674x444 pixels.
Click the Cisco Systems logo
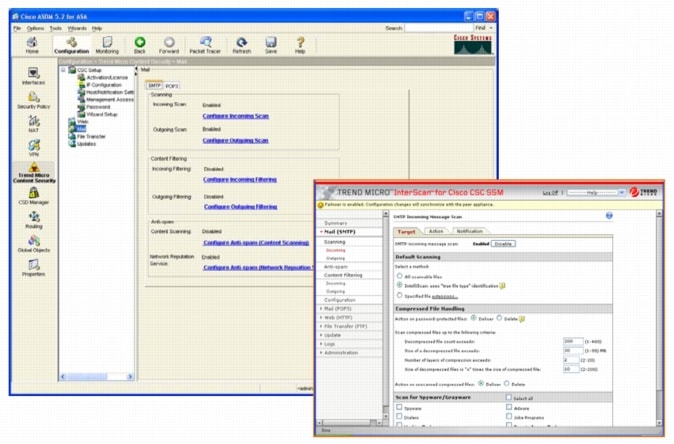tap(473, 44)
